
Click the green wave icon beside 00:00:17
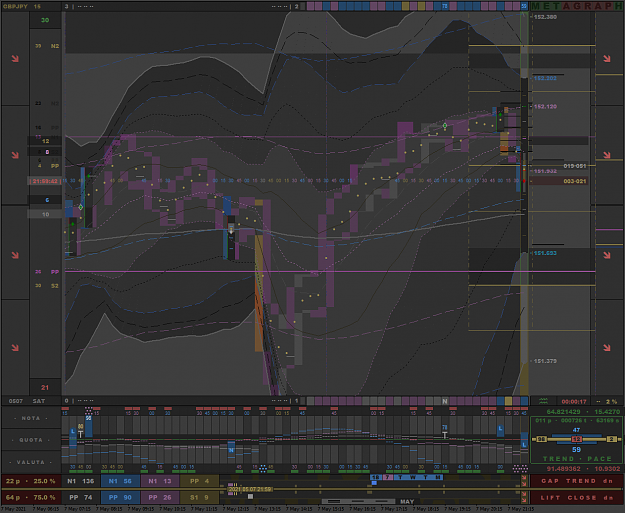click(x=543, y=401)
